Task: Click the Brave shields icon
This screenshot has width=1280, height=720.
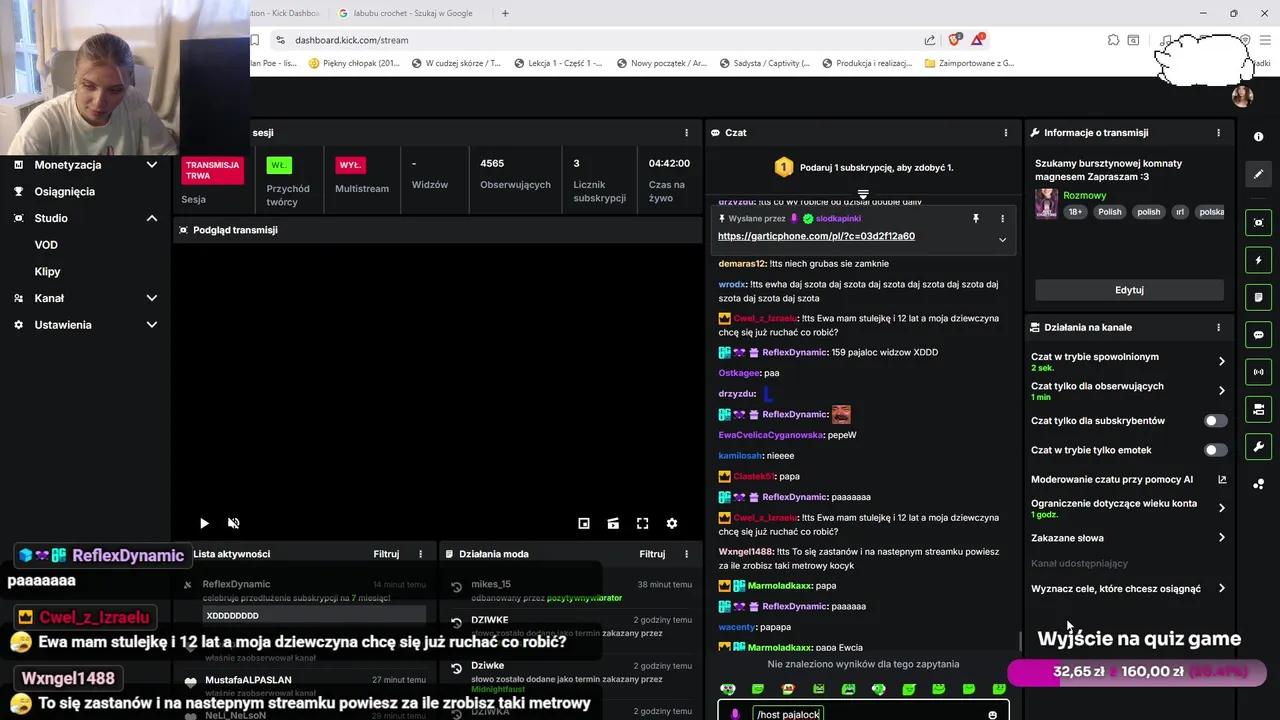Action: (x=954, y=40)
